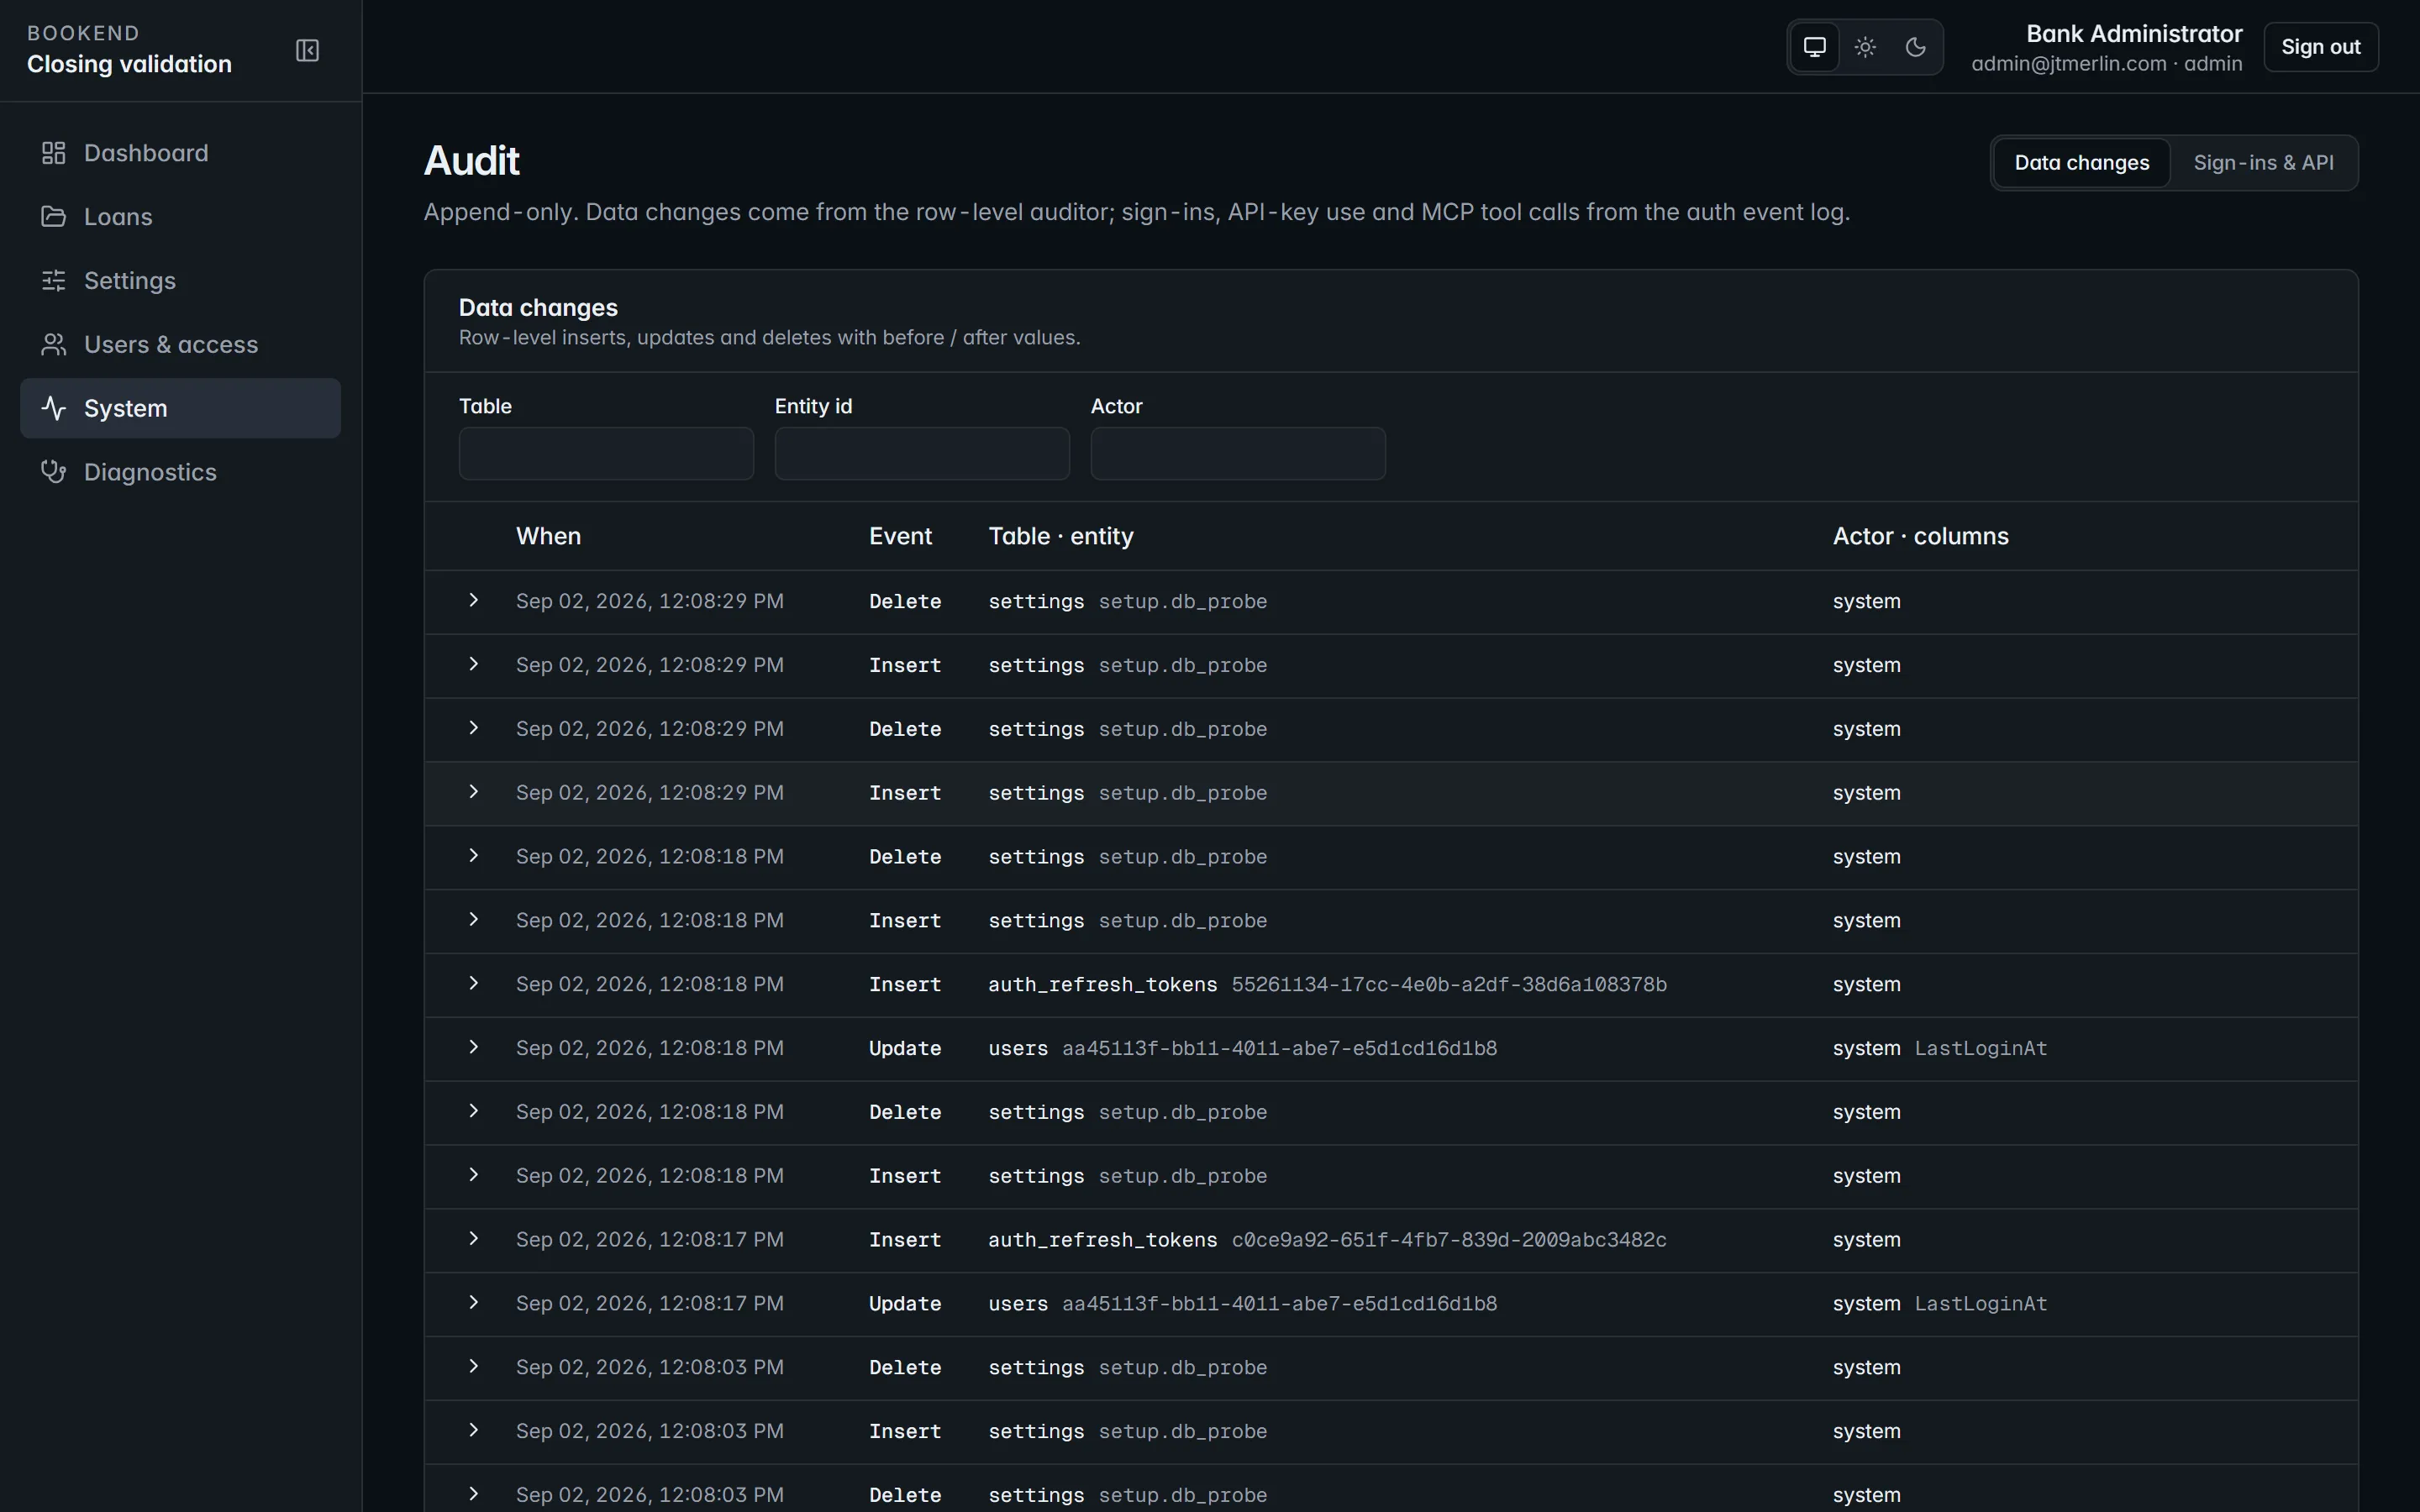The width and height of the screenshot is (2420, 1512).
Task: Click timestamp "Sep 02, 2026, 12:08:17 PM" of auth_refresh_tokens row
Action: click(x=650, y=1240)
